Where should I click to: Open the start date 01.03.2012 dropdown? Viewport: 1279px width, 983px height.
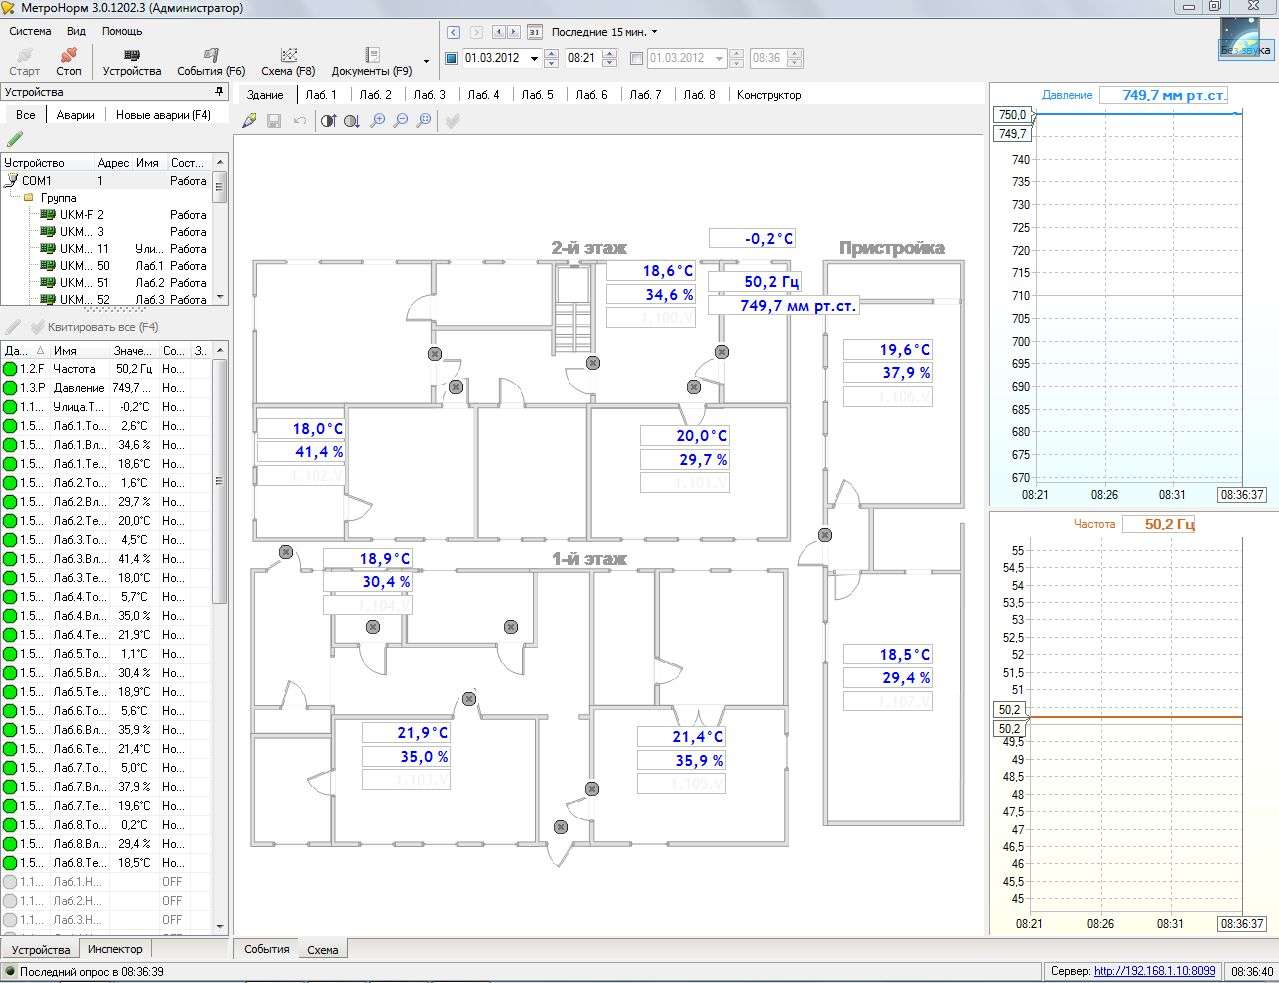coord(534,59)
